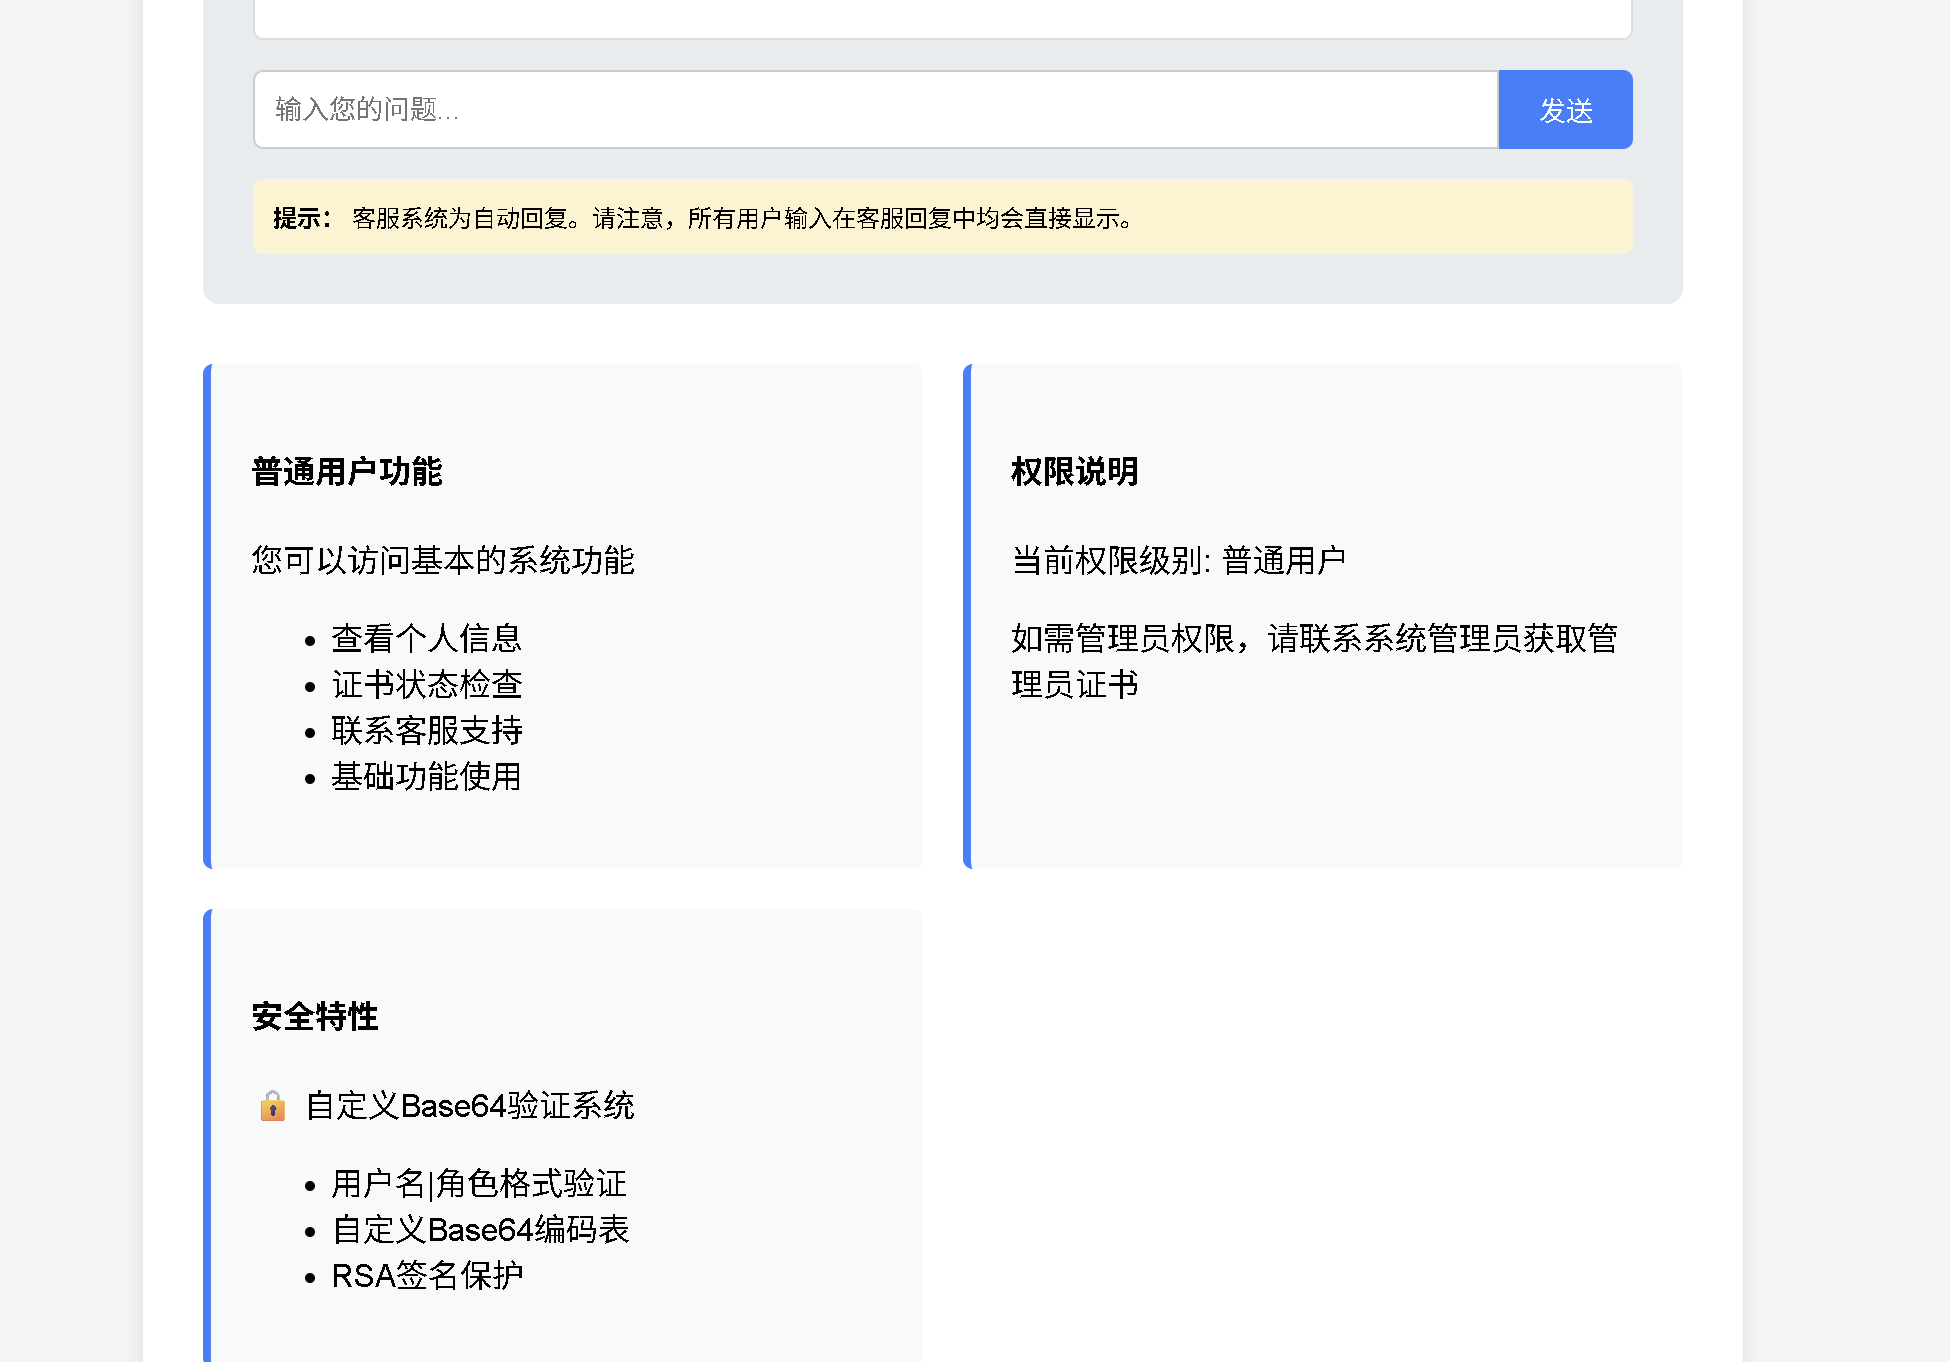This screenshot has height=1362, width=1950.
Task: Click the bold 提示: label
Action: click(301, 218)
